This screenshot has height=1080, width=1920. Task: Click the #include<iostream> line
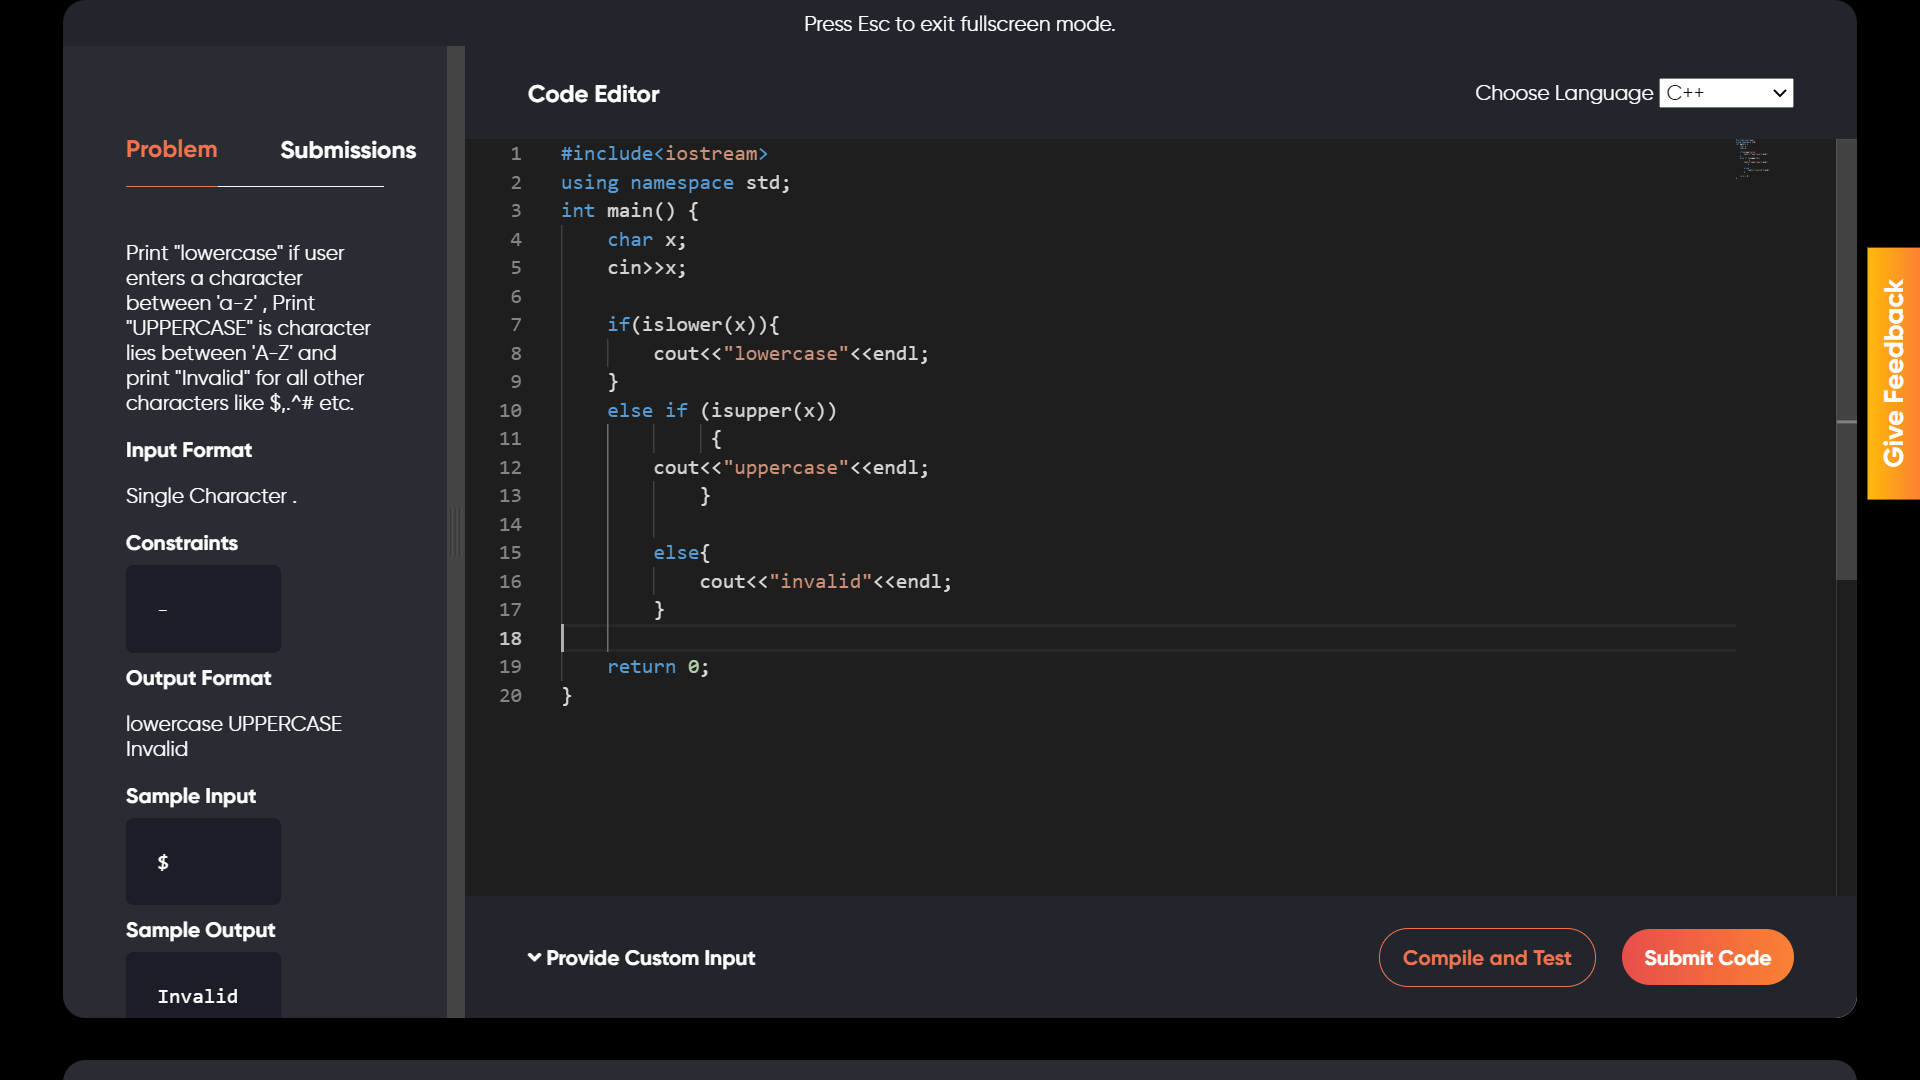(x=664, y=154)
